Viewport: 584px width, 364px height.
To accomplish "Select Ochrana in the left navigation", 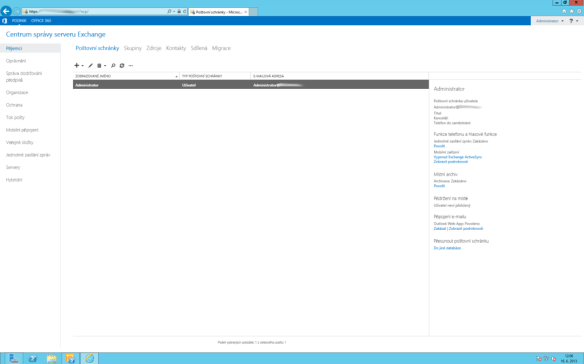I will pos(14,105).
